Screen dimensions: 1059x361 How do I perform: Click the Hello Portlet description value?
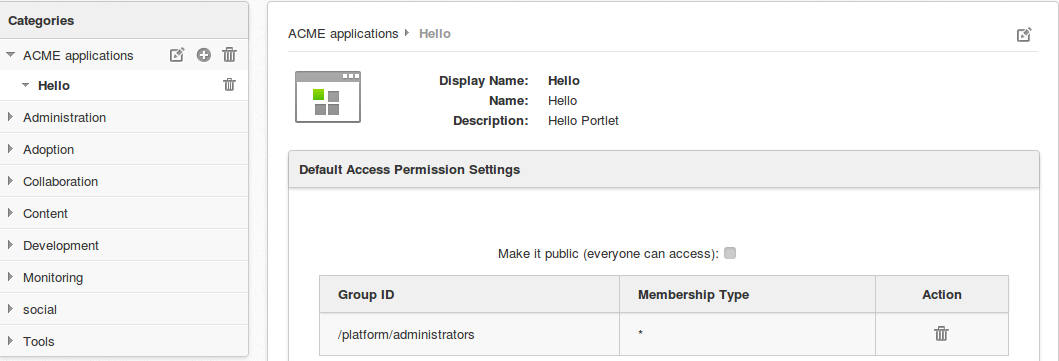pyautogui.click(x=584, y=121)
